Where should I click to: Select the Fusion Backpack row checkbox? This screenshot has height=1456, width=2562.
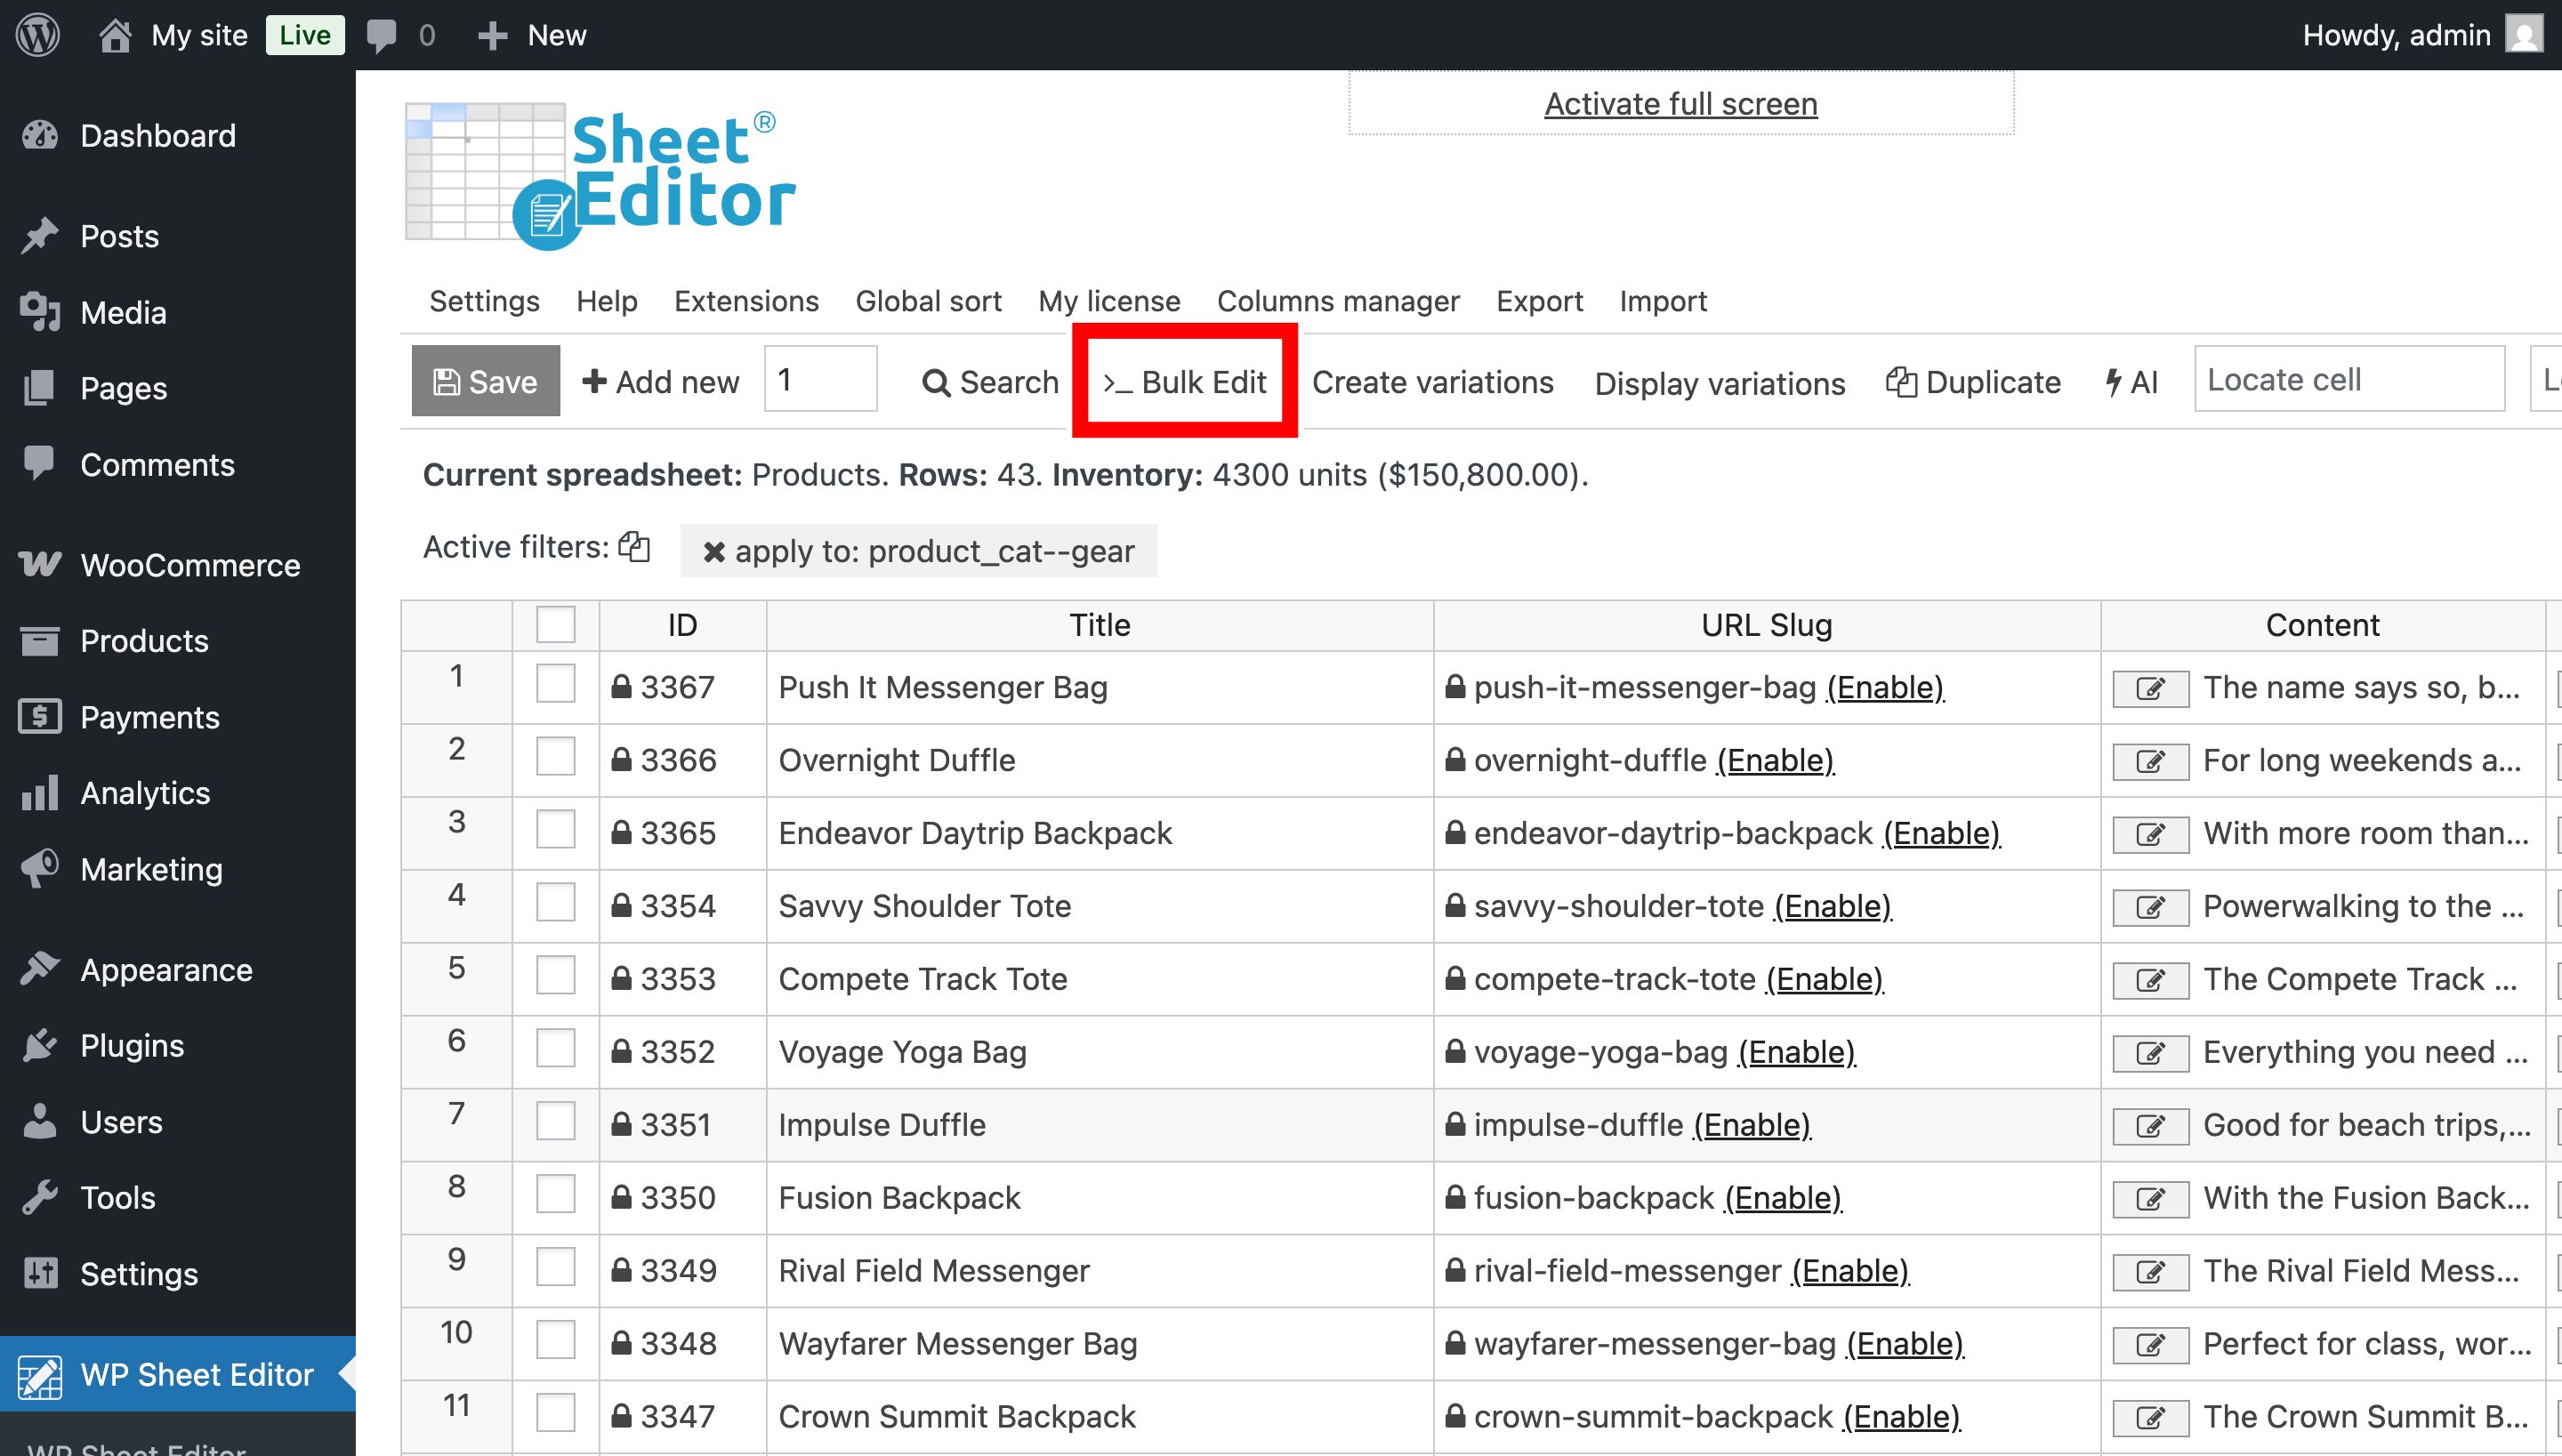[555, 1195]
